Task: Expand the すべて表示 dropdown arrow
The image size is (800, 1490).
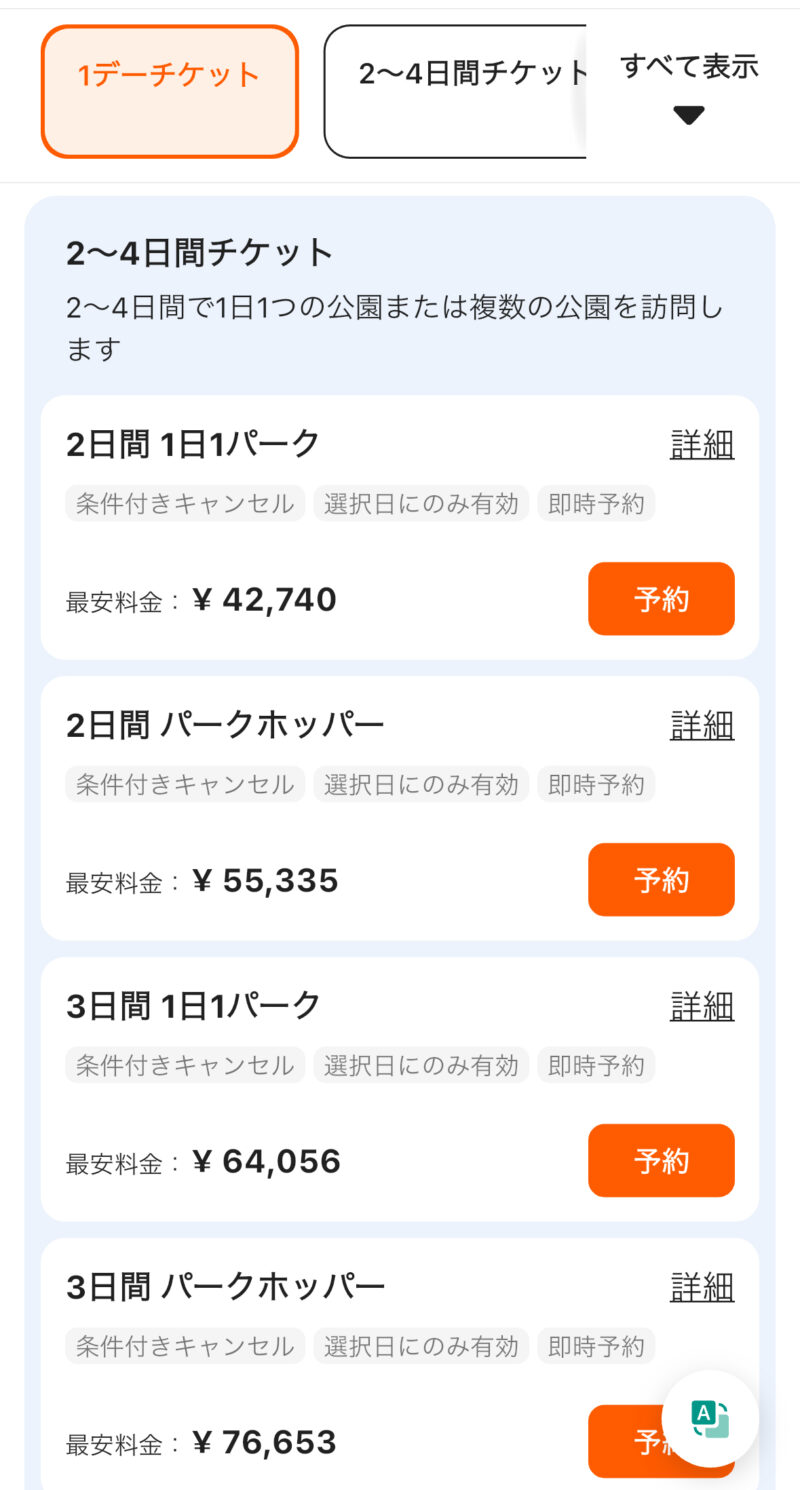Action: 689,115
